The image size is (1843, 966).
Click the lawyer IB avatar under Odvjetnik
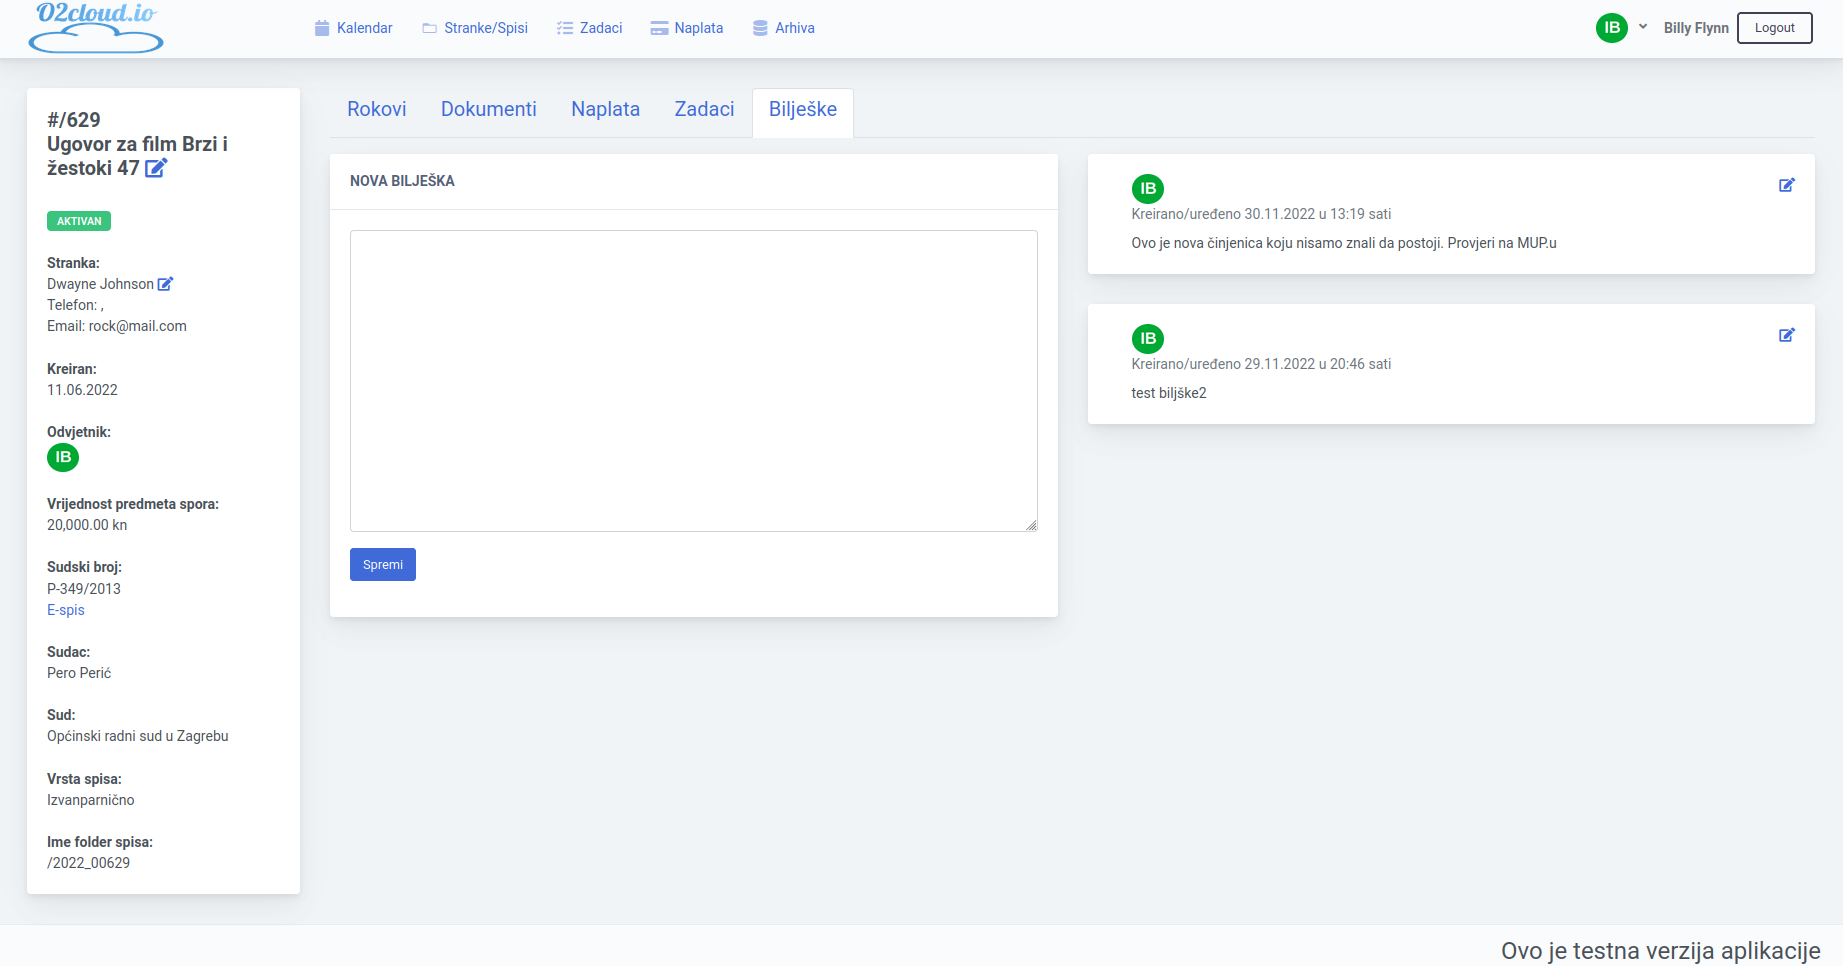(x=63, y=457)
